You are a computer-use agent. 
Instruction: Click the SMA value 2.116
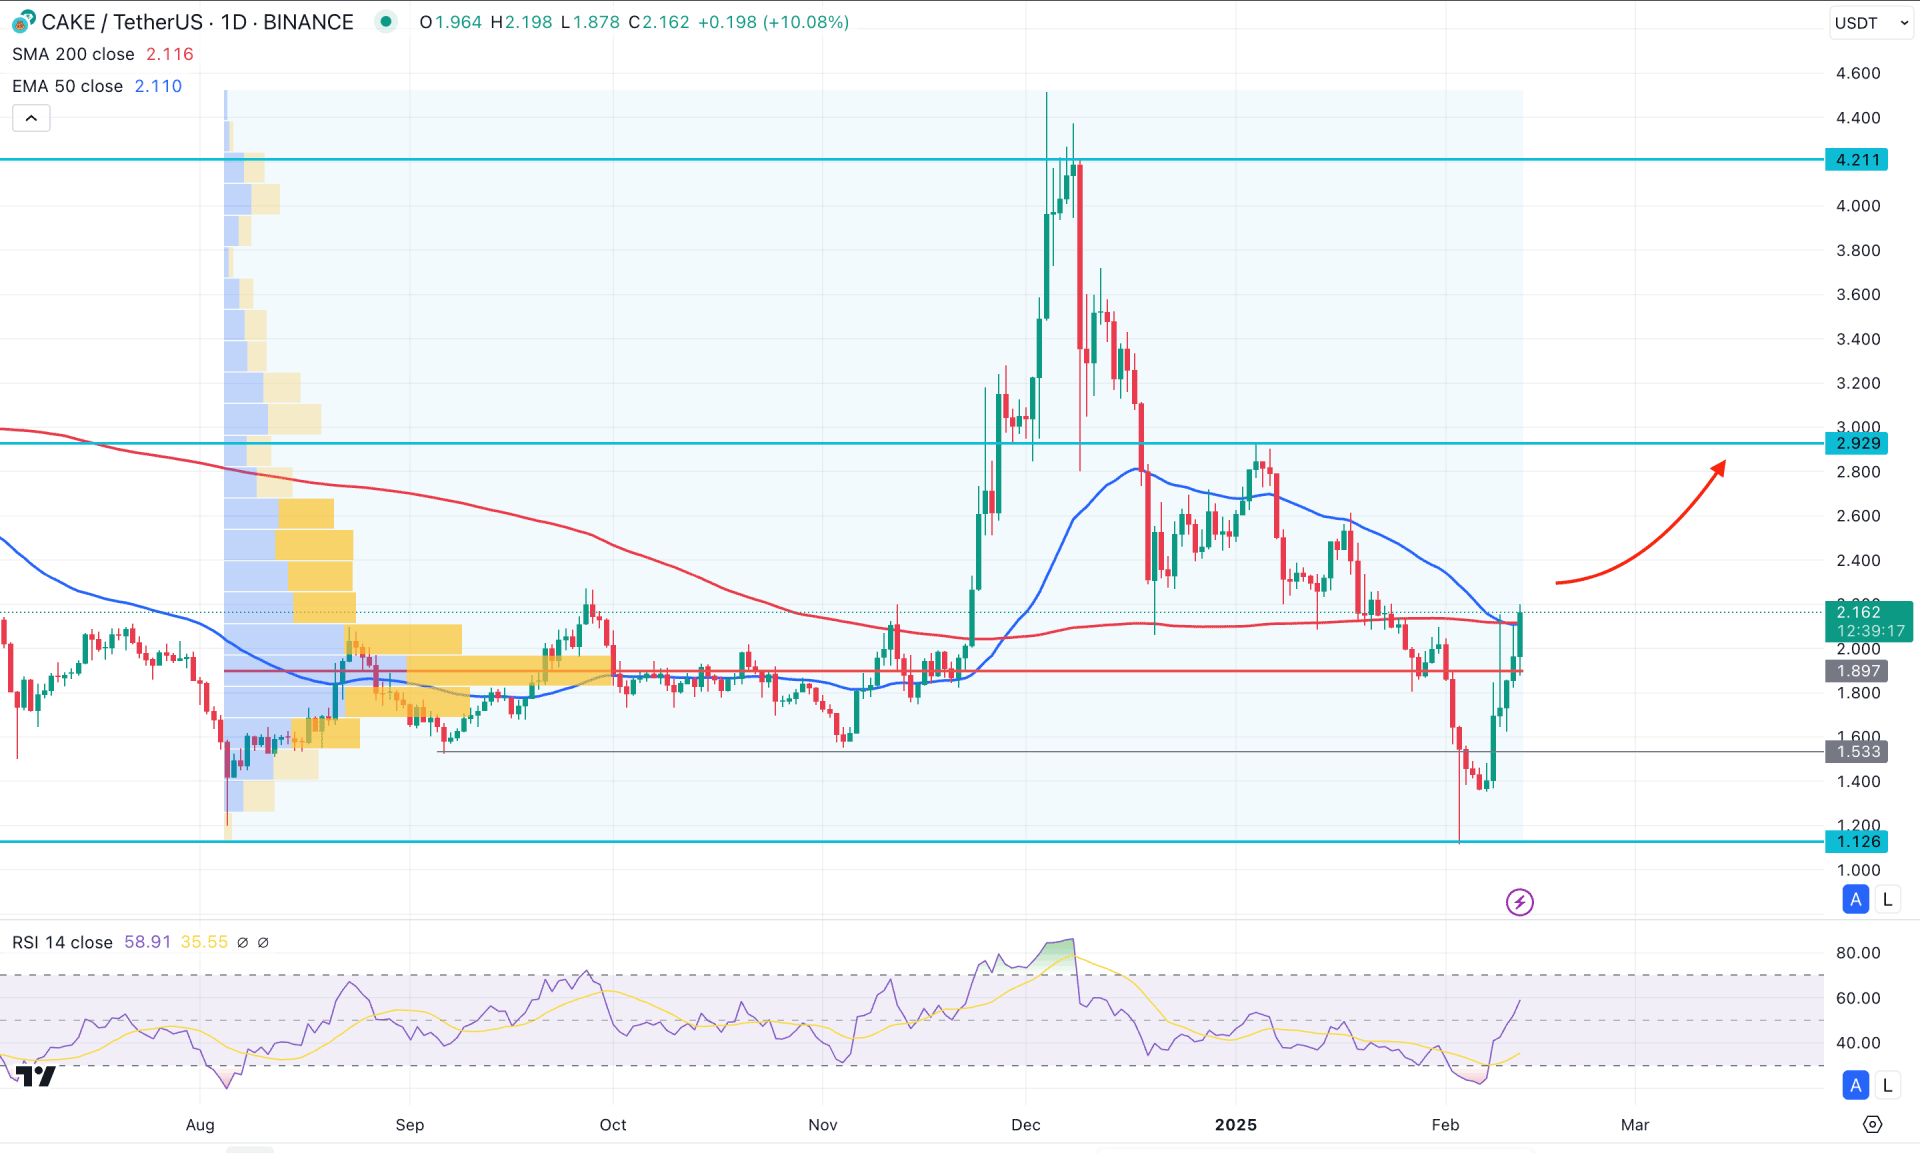(170, 54)
